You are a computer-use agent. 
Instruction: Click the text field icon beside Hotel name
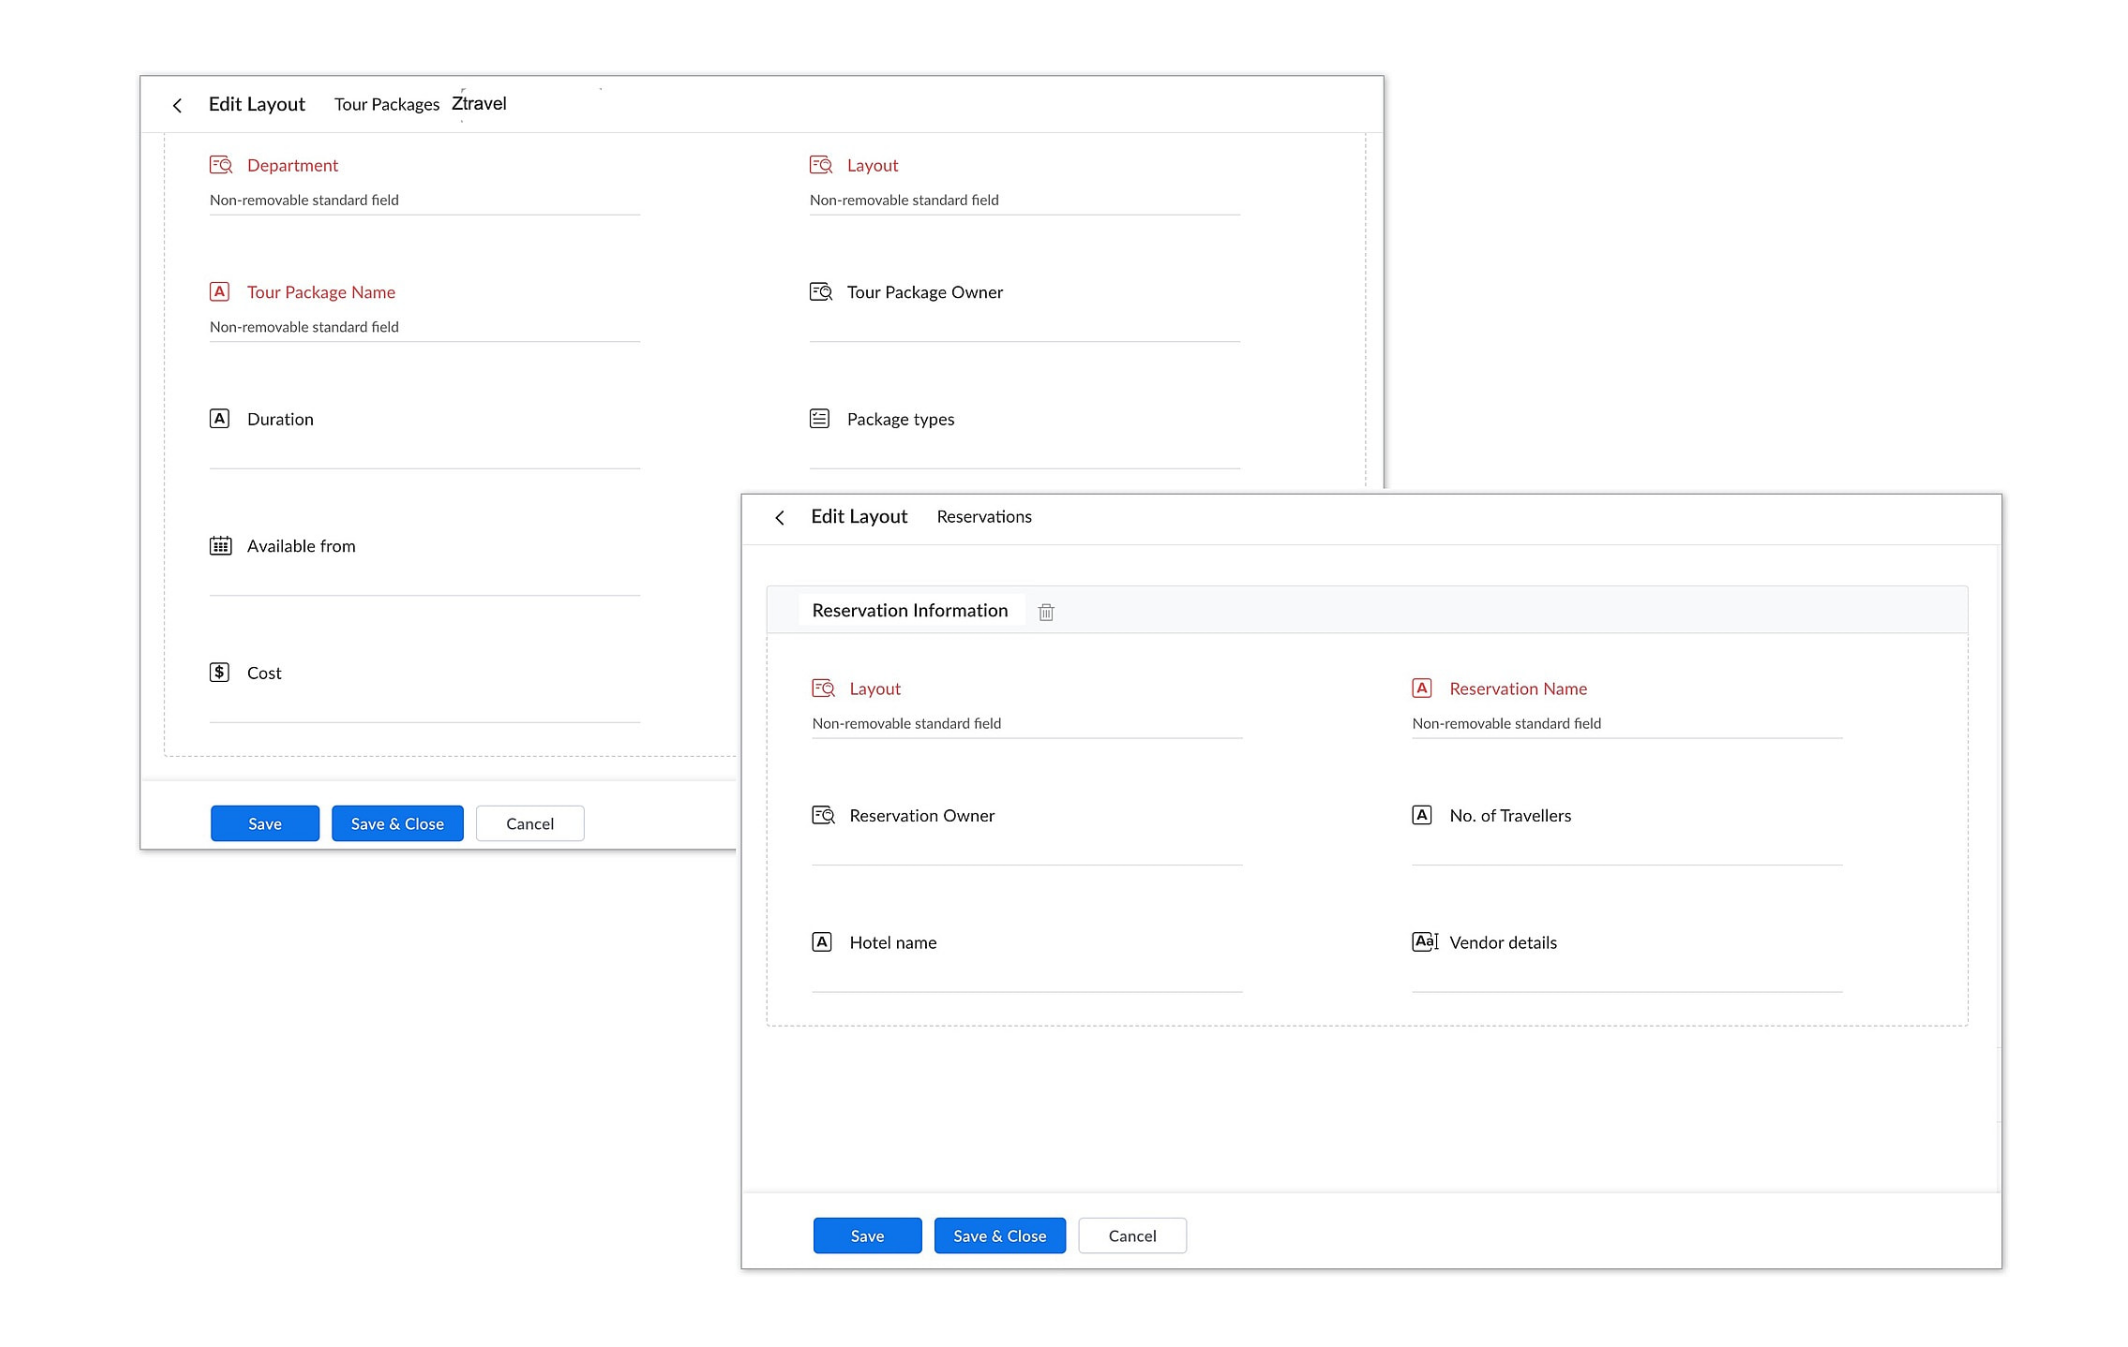(821, 941)
